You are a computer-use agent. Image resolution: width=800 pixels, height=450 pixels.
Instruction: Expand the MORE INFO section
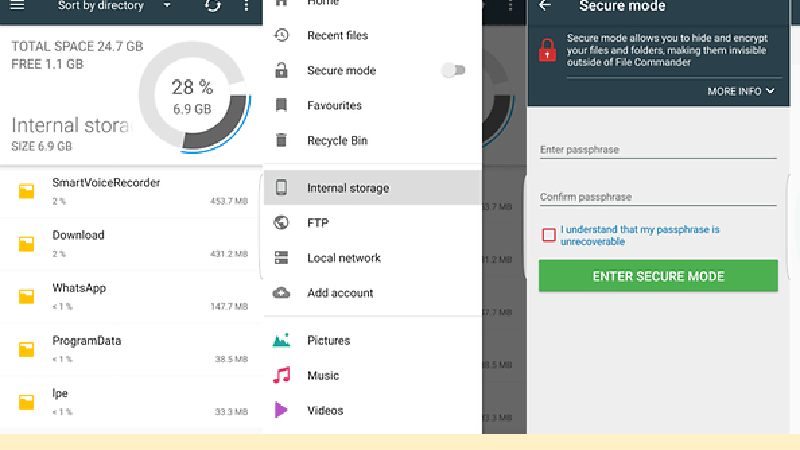coord(741,91)
